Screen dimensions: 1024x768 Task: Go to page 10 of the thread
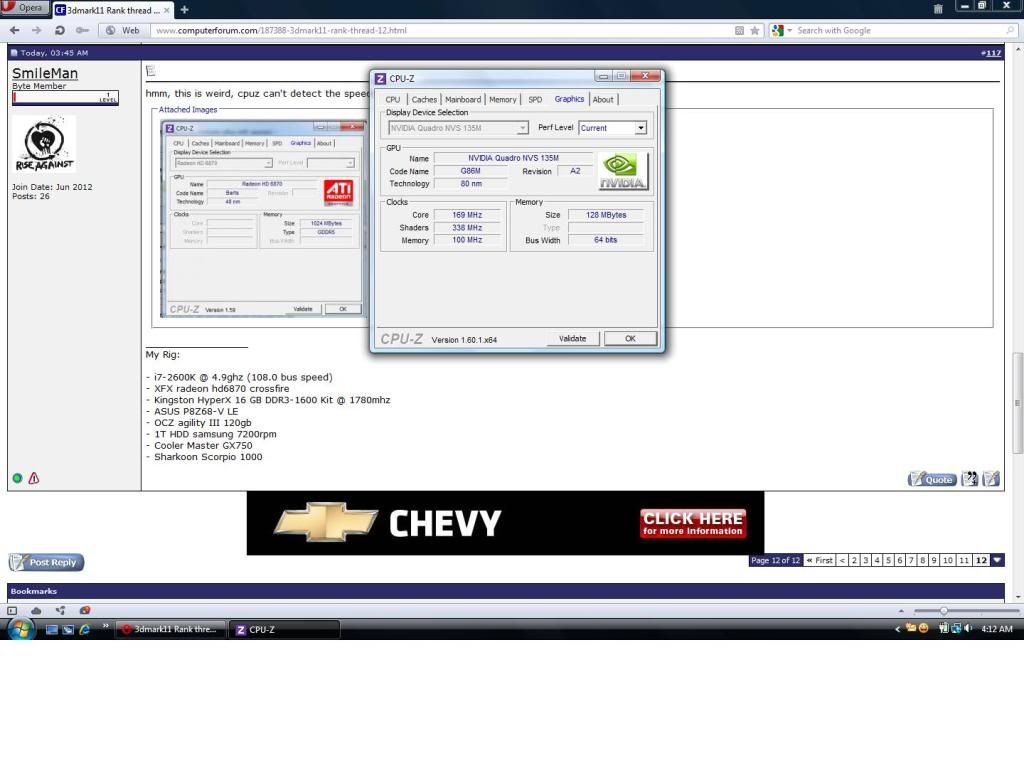coord(948,560)
